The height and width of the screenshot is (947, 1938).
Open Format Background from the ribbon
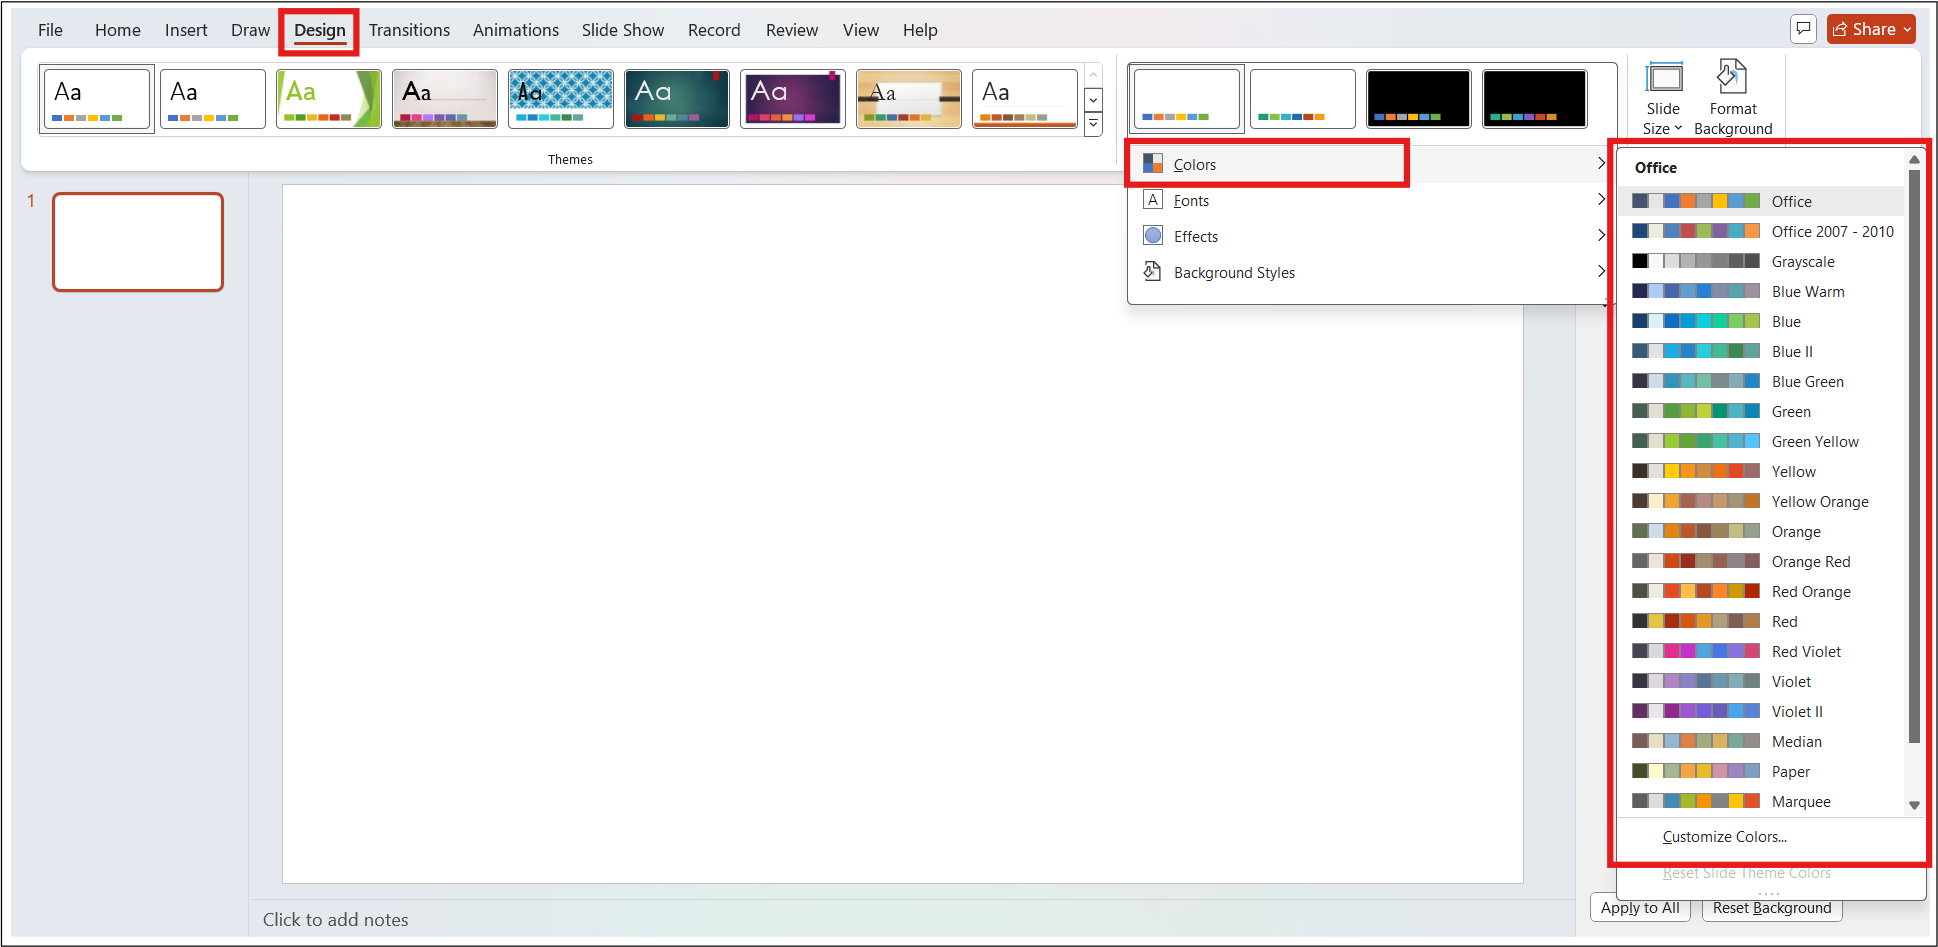pos(1733,95)
